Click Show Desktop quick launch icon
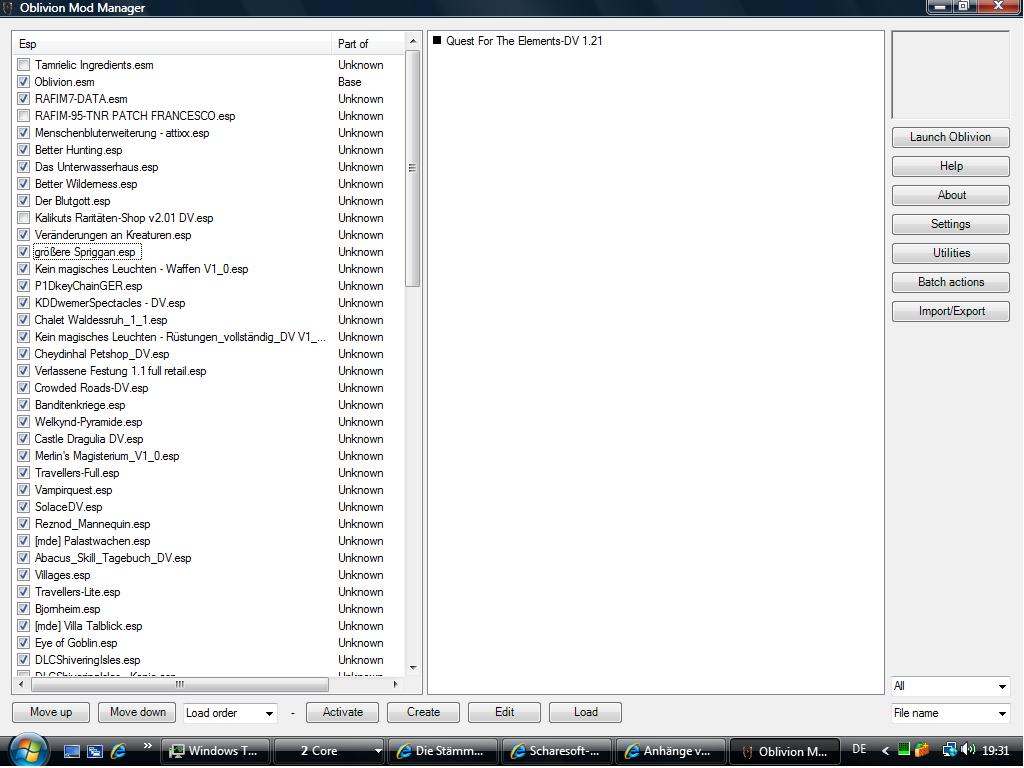Screen dimensions: 1024x768 [72, 751]
